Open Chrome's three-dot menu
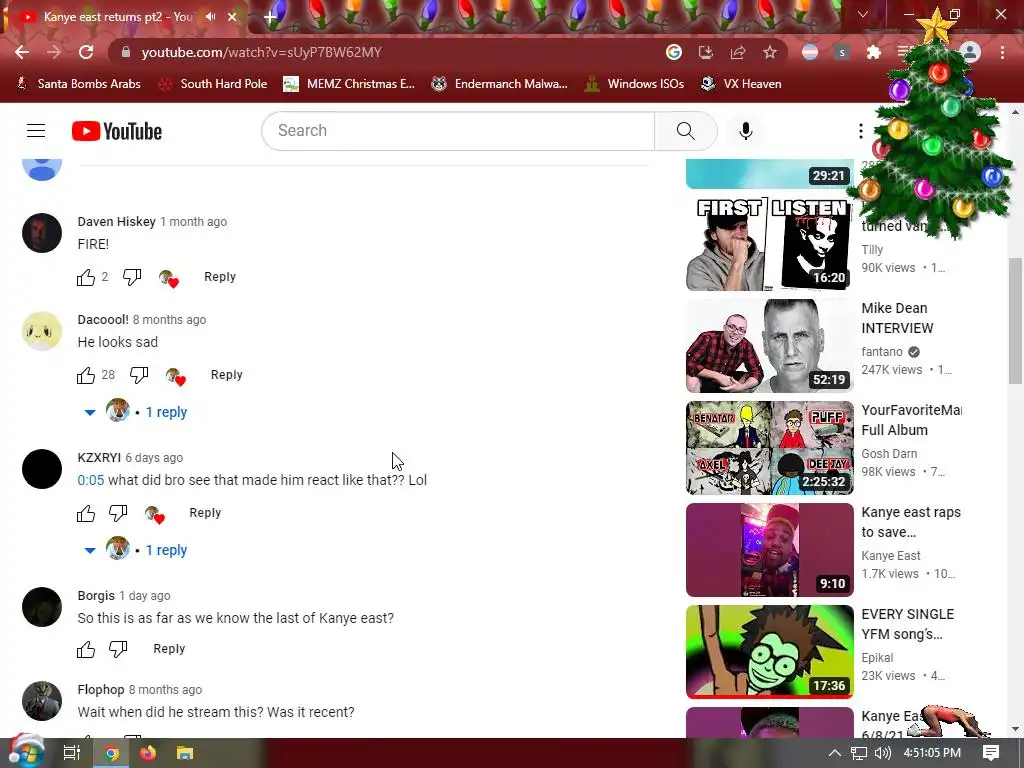The image size is (1024, 768). [x=1002, y=52]
